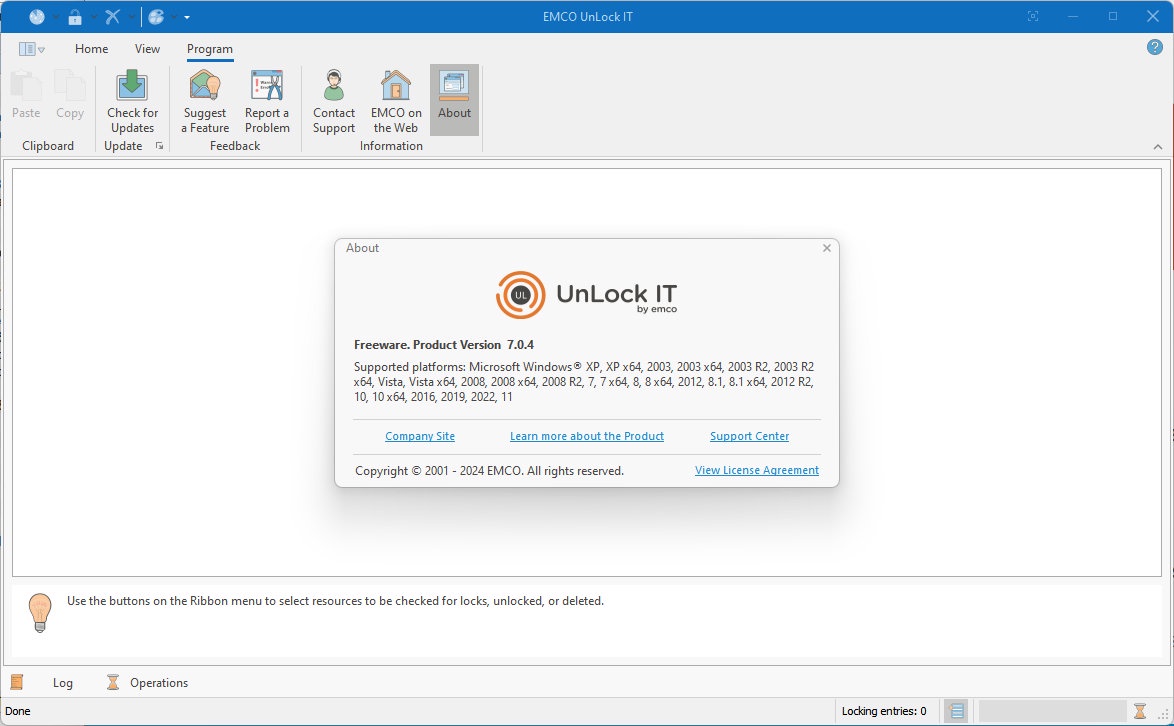Open the application menu dropdown arrow
The width and height of the screenshot is (1174, 726).
pos(41,50)
